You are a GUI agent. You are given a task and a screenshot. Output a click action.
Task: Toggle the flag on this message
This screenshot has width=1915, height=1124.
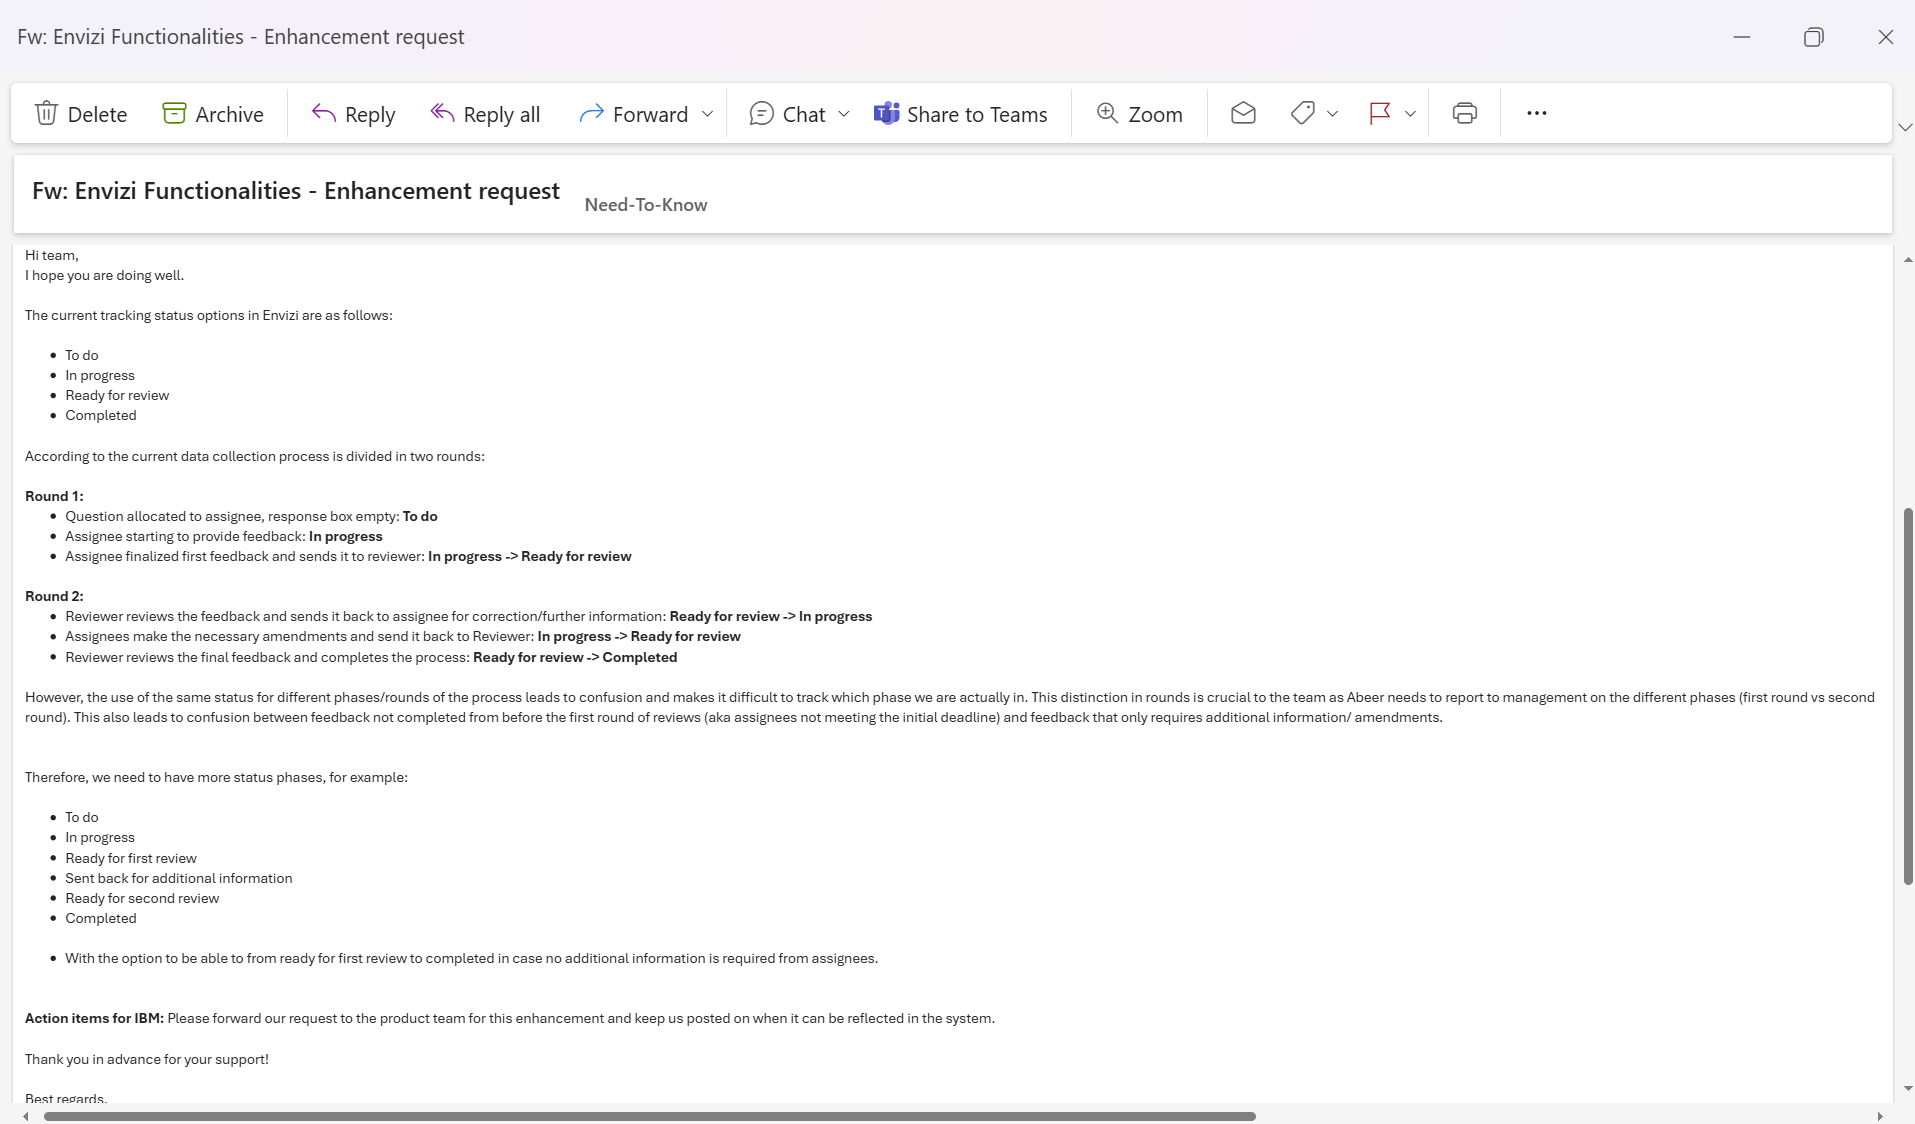coord(1380,113)
